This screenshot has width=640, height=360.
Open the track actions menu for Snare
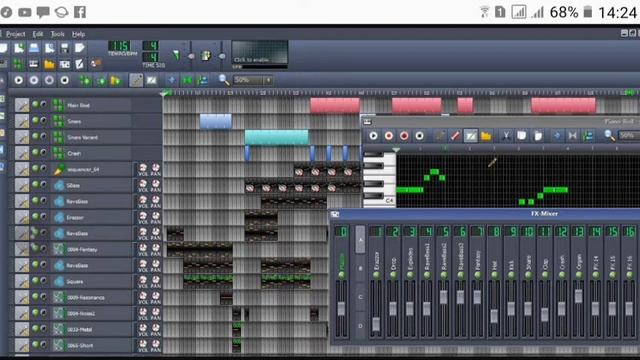(22, 121)
